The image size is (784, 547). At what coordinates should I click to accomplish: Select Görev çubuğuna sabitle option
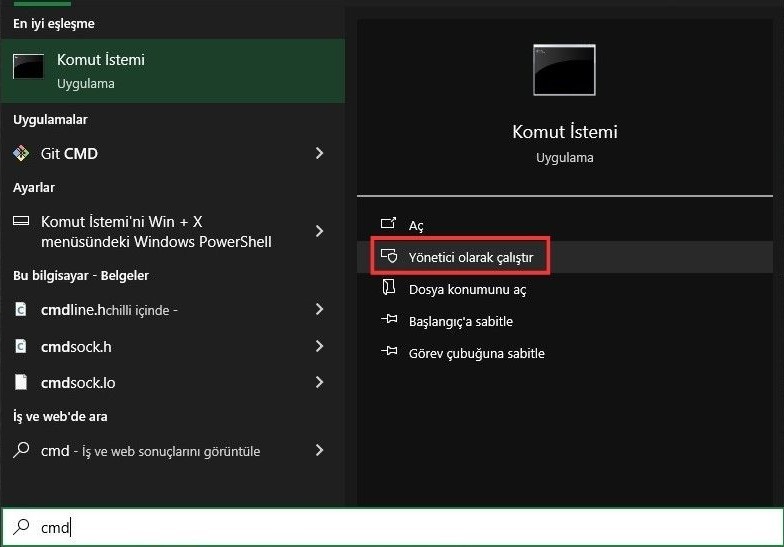(476, 353)
